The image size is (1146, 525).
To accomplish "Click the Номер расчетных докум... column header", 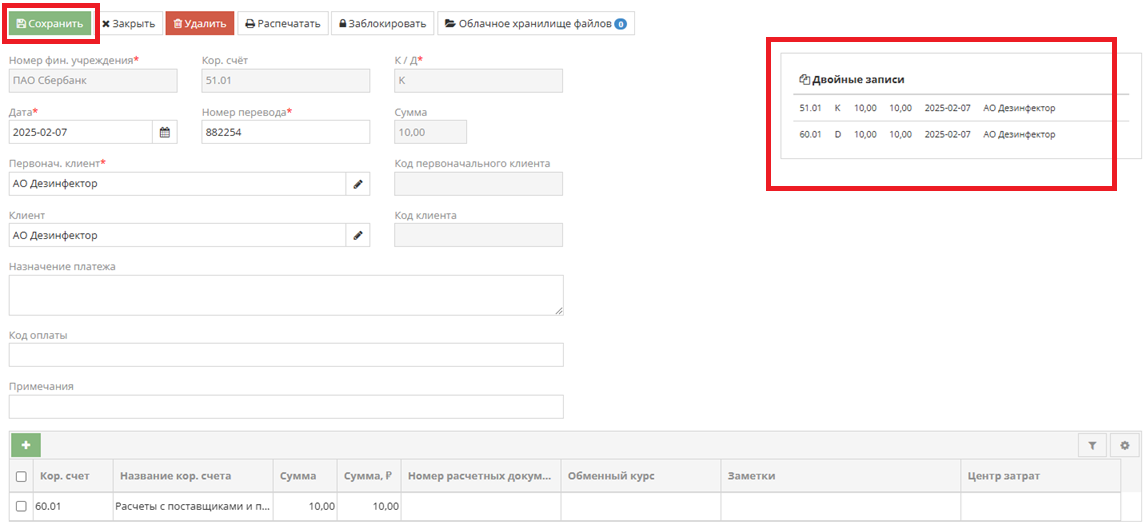I will (481, 476).
